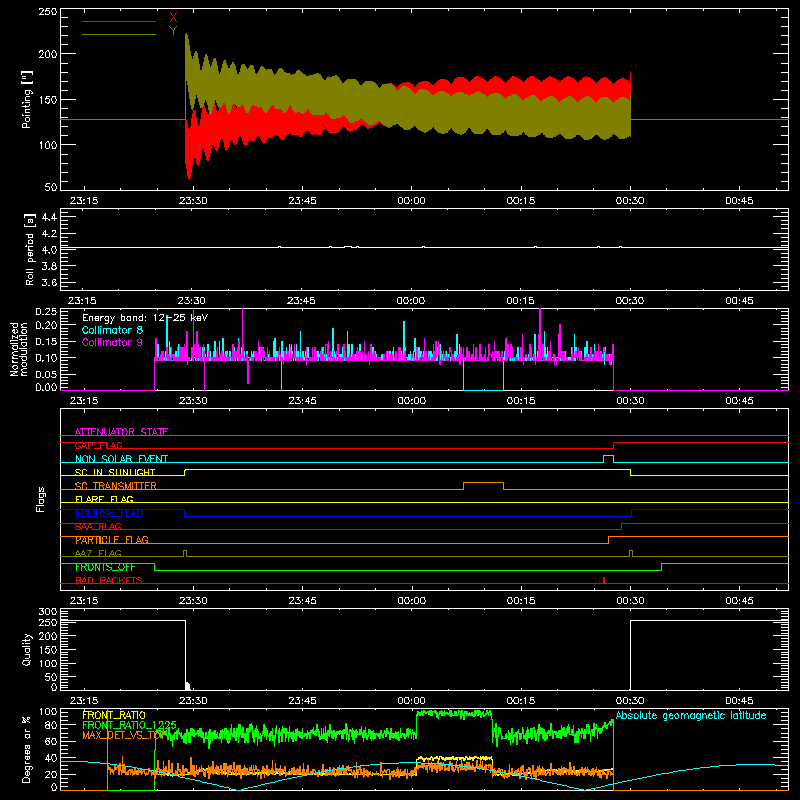
Task: Click 00:15 time label under modulation panel
Action: click(x=521, y=401)
